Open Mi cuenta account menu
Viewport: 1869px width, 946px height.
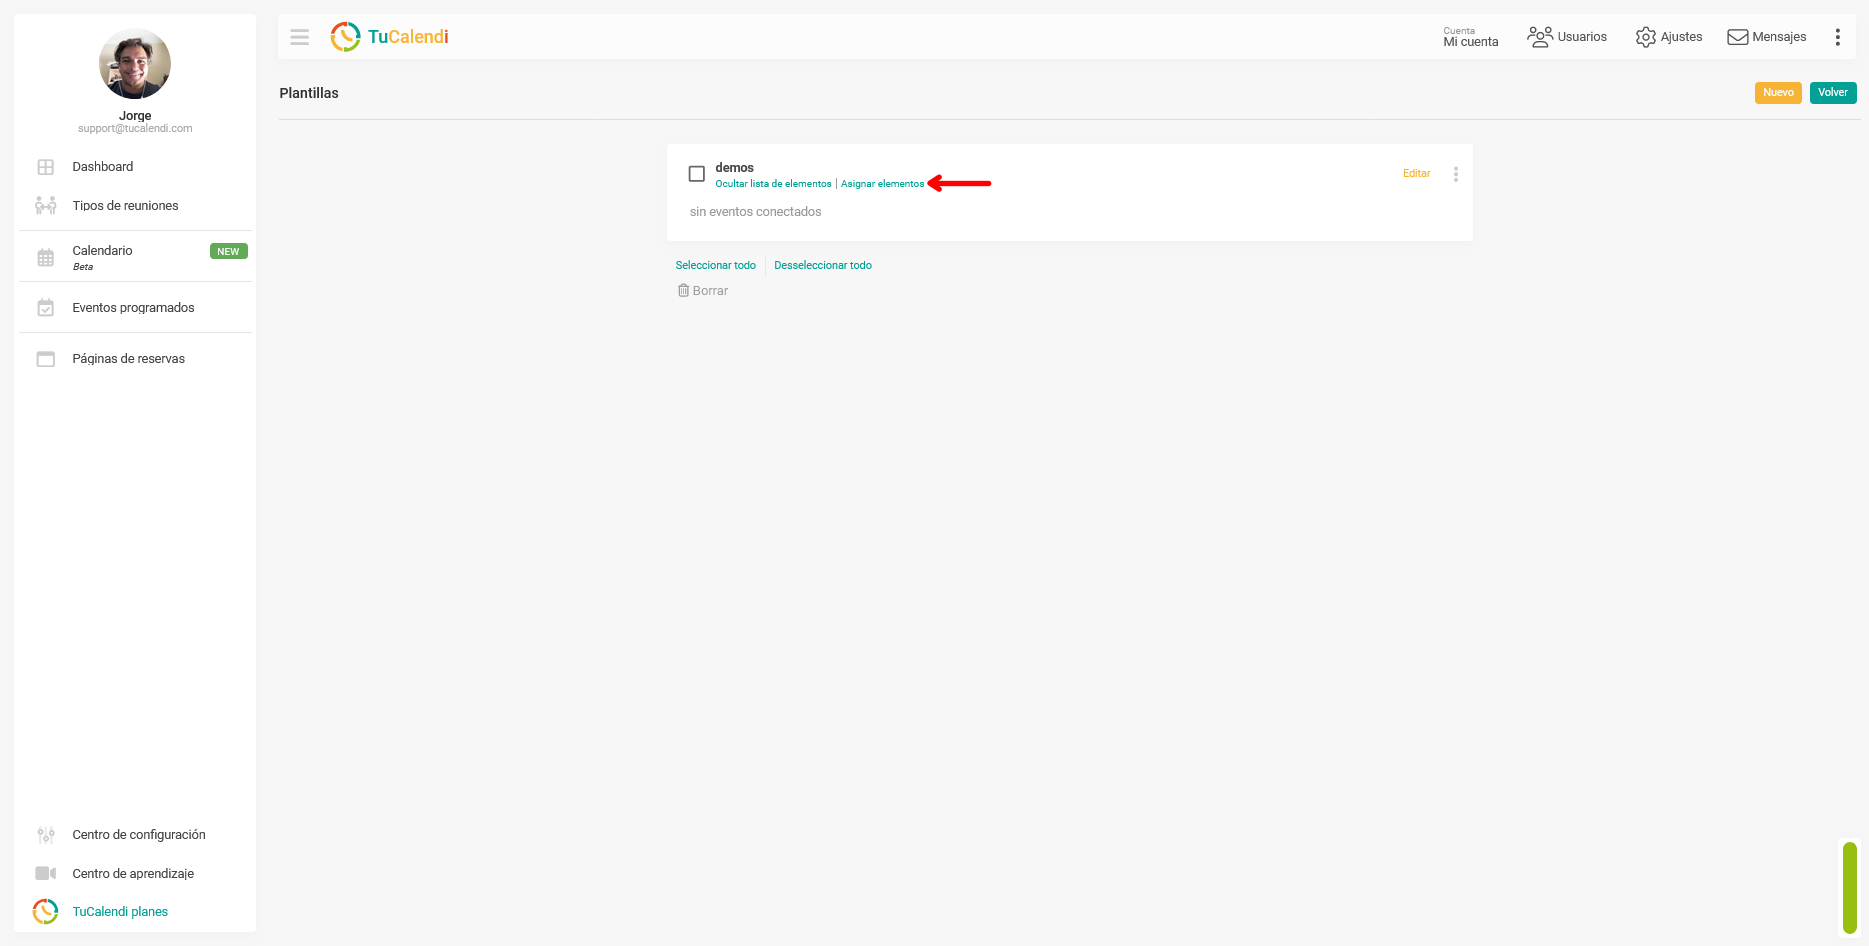(x=1470, y=37)
